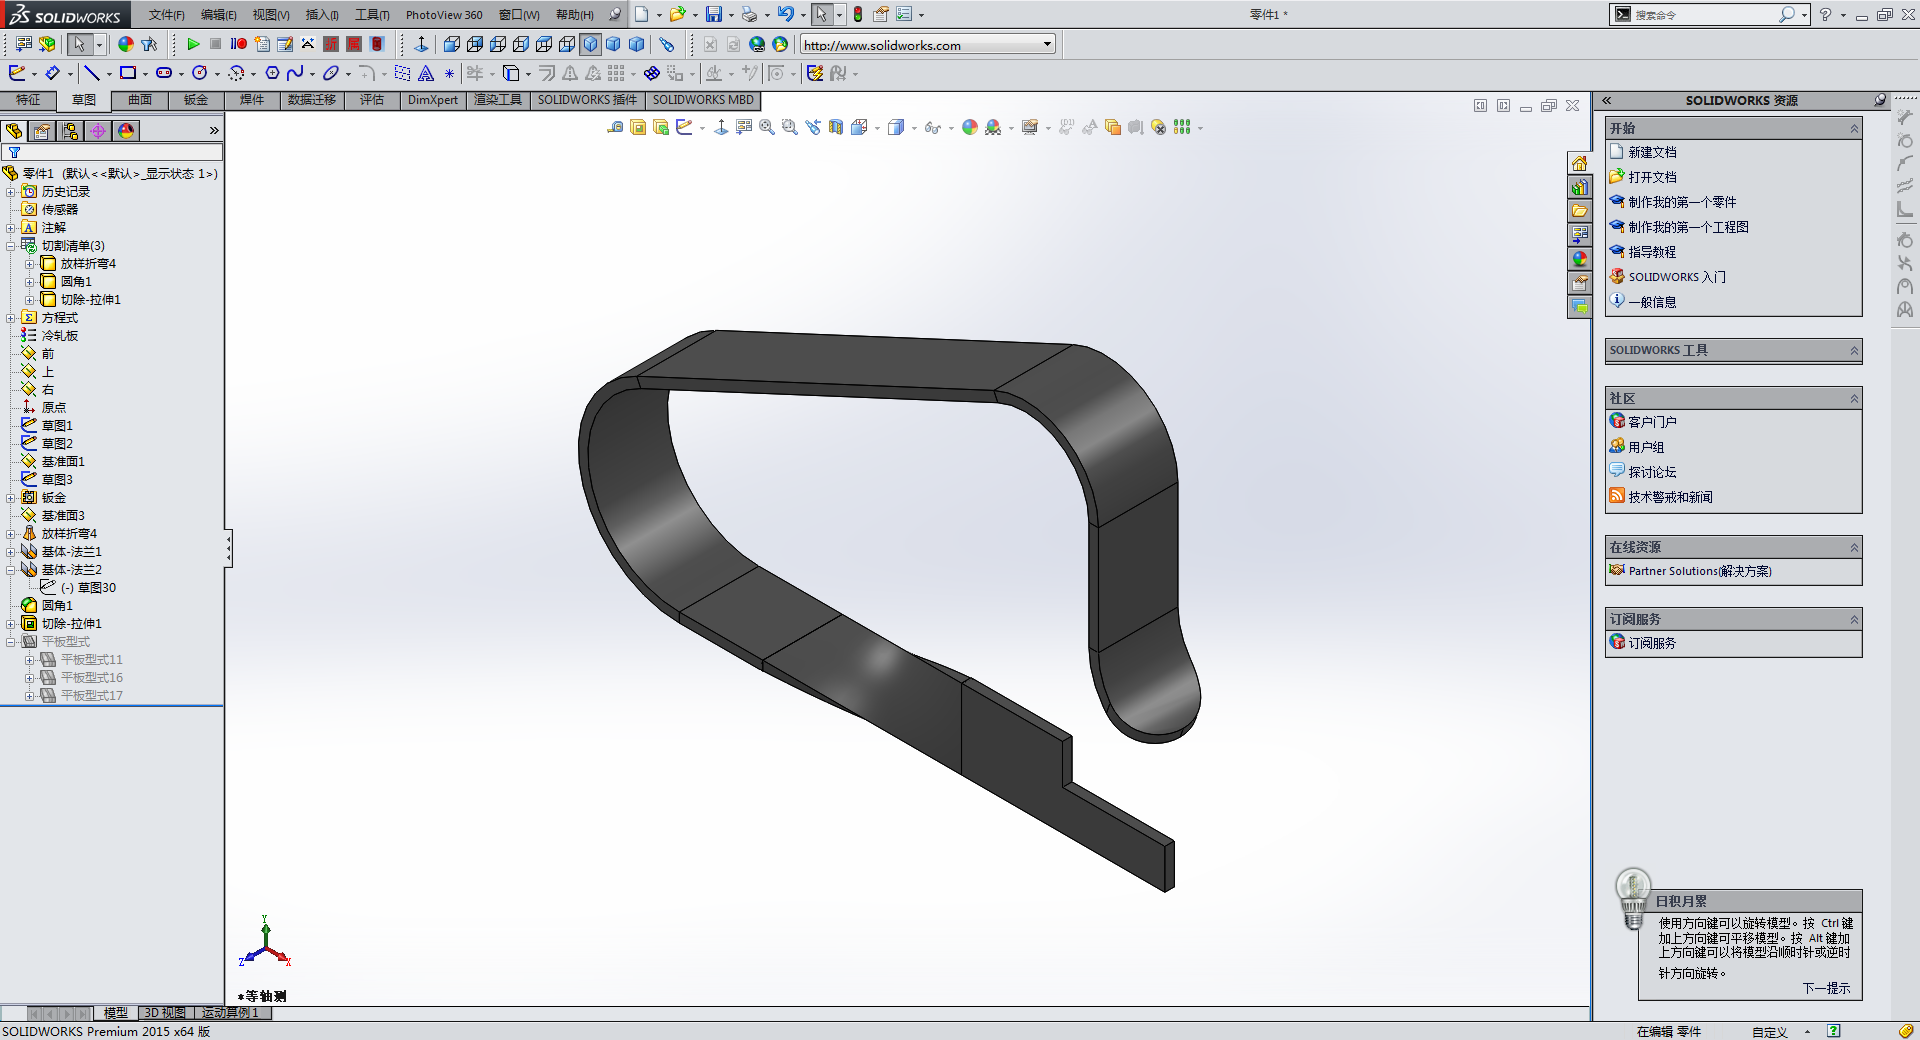Click the Design Library icon in task pane
The image size is (1920, 1040).
tap(1580, 187)
